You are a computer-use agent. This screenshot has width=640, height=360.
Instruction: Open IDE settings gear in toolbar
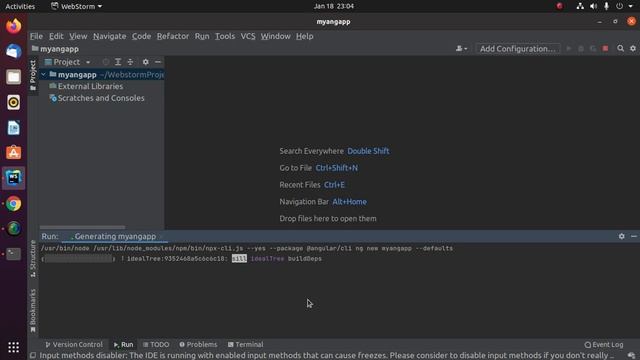click(x=633, y=49)
